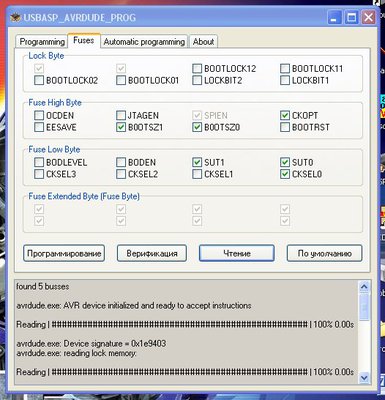Disable the CKSEL0 fuse checkbox
385x400 pixels.
point(285,174)
